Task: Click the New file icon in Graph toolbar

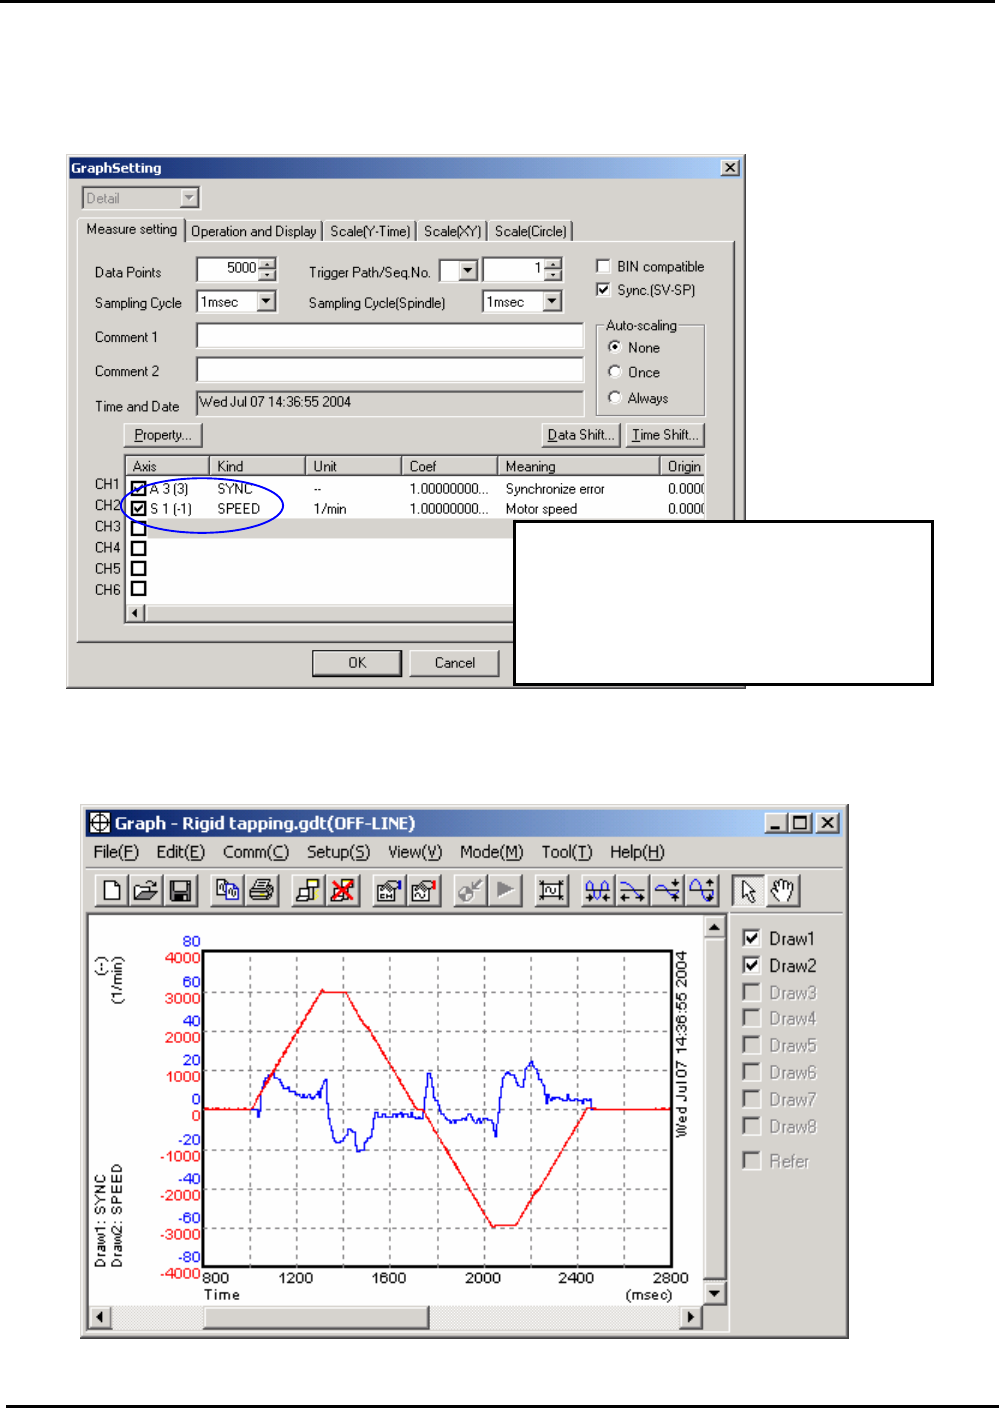Action: click(x=112, y=890)
